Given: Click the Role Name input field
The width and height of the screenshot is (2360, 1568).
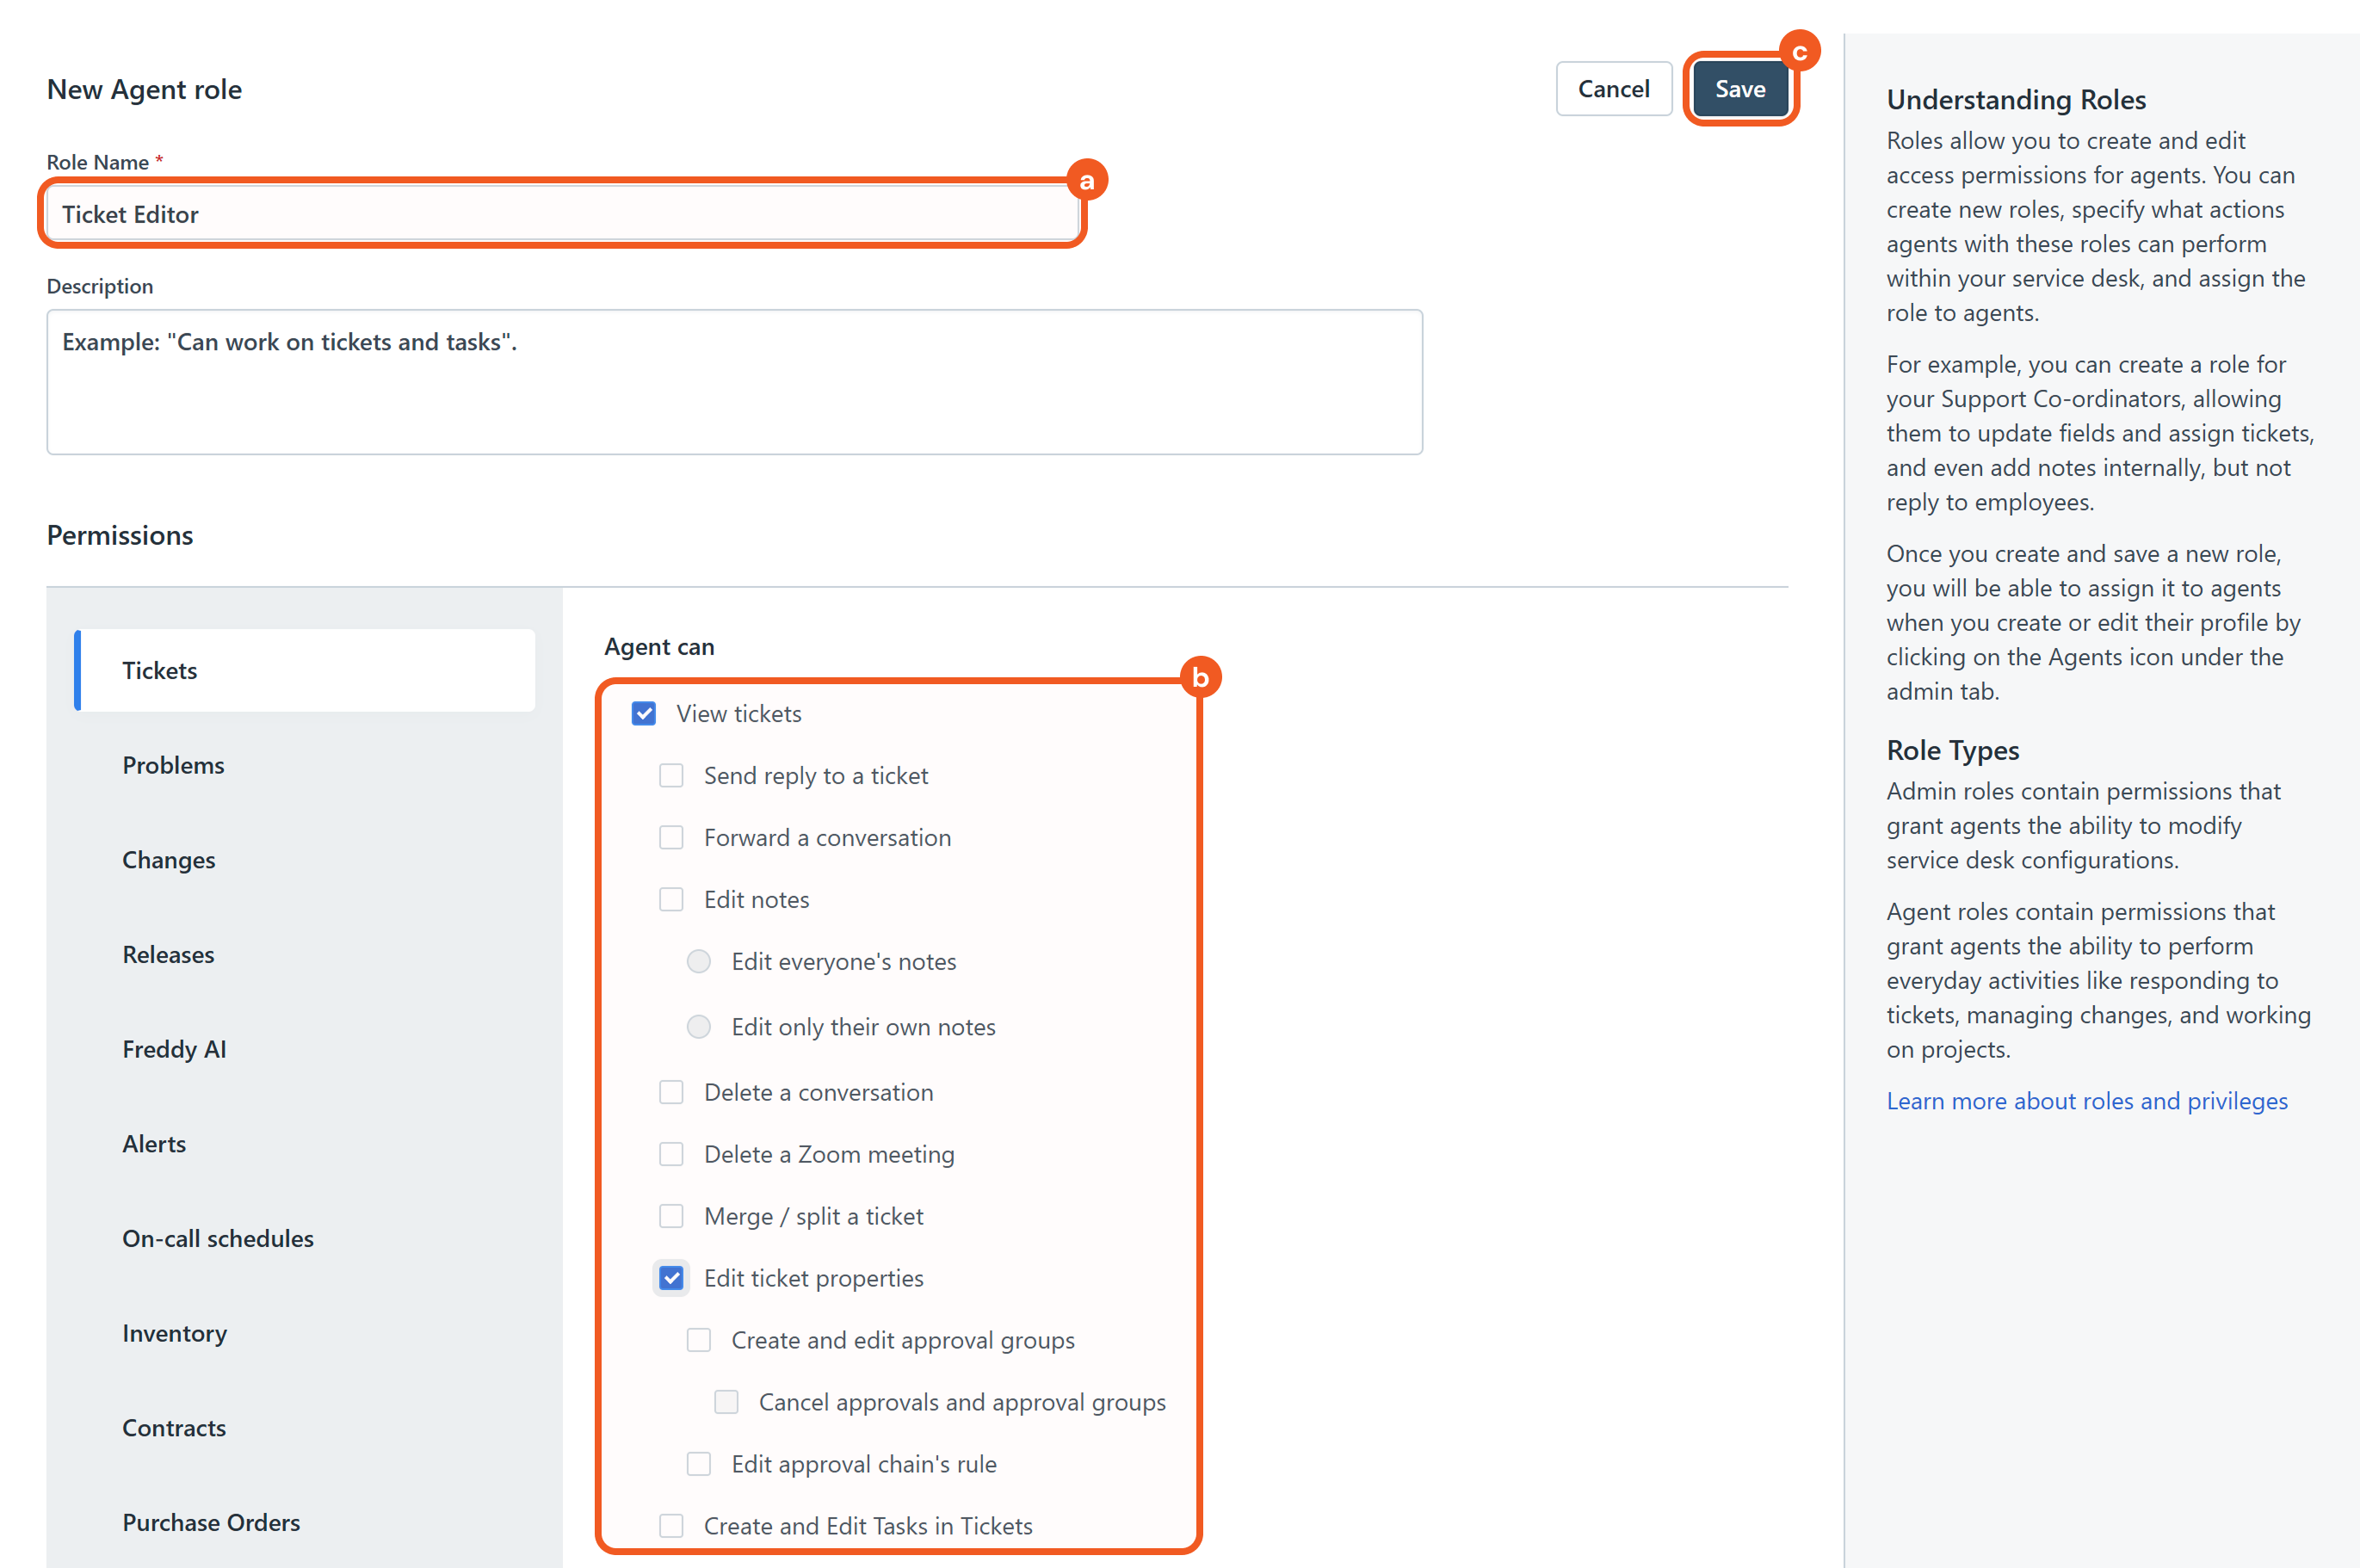Looking at the screenshot, I should click(x=562, y=214).
